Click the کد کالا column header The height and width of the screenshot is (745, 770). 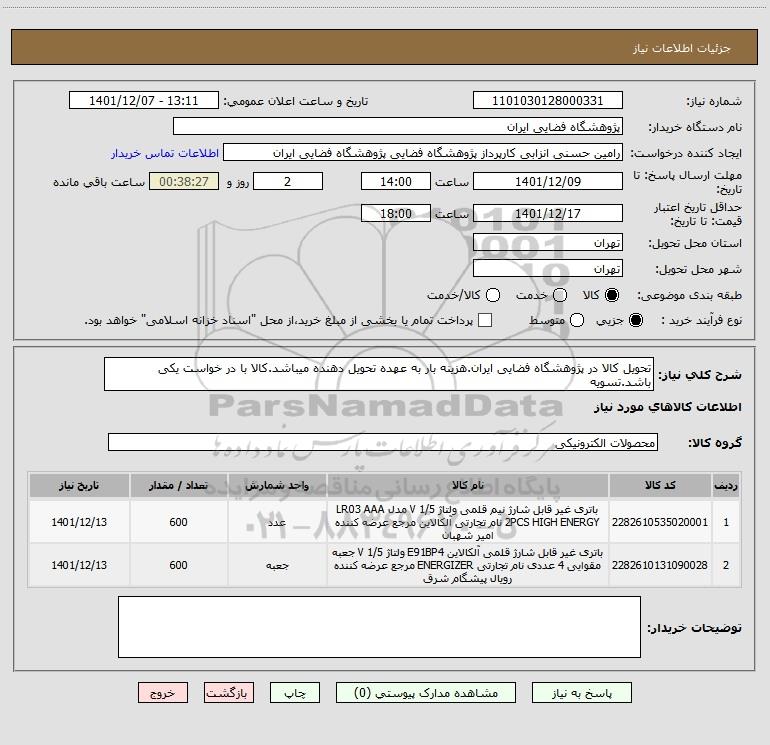tap(660, 485)
